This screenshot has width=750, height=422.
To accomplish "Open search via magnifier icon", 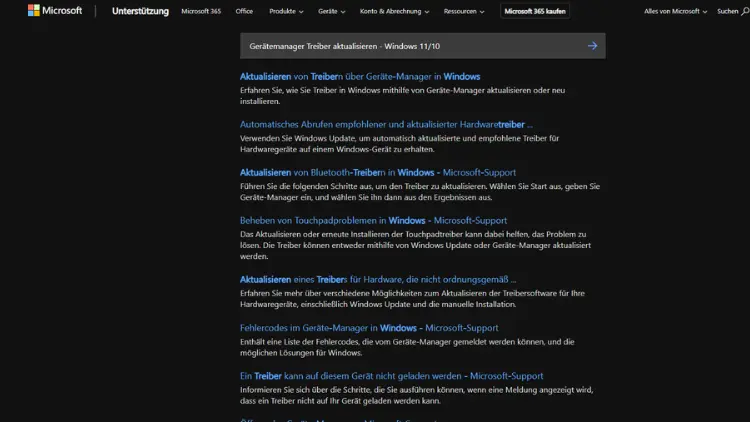I will 745,11.
